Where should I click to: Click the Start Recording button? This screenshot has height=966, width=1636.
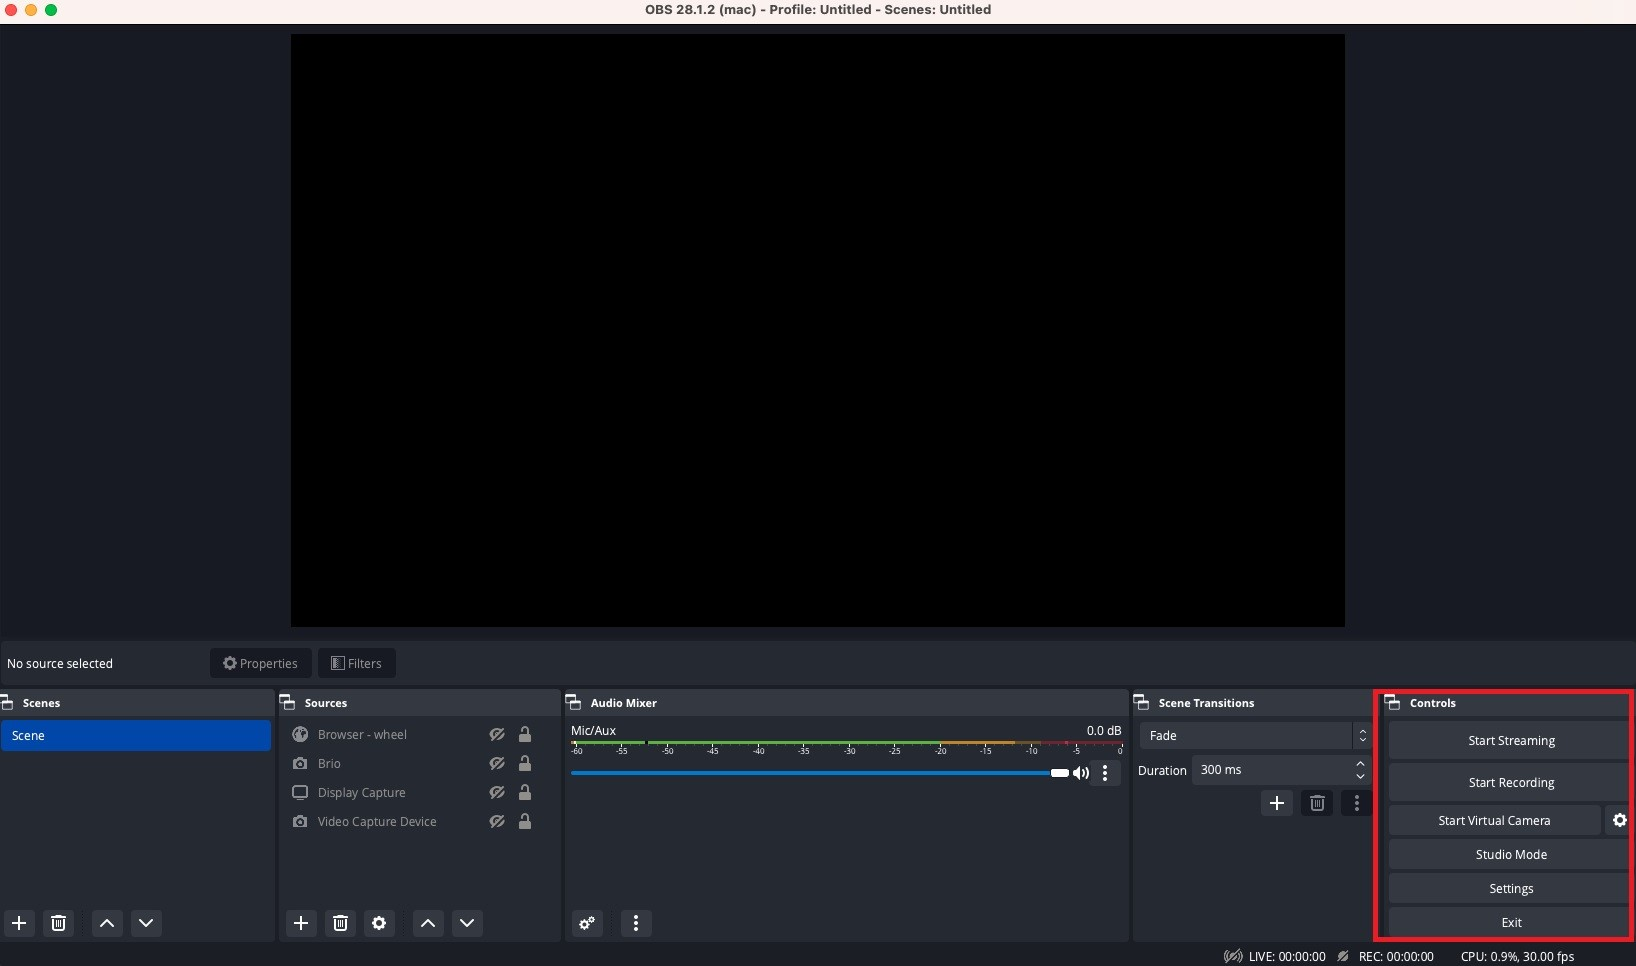(1510, 783)
